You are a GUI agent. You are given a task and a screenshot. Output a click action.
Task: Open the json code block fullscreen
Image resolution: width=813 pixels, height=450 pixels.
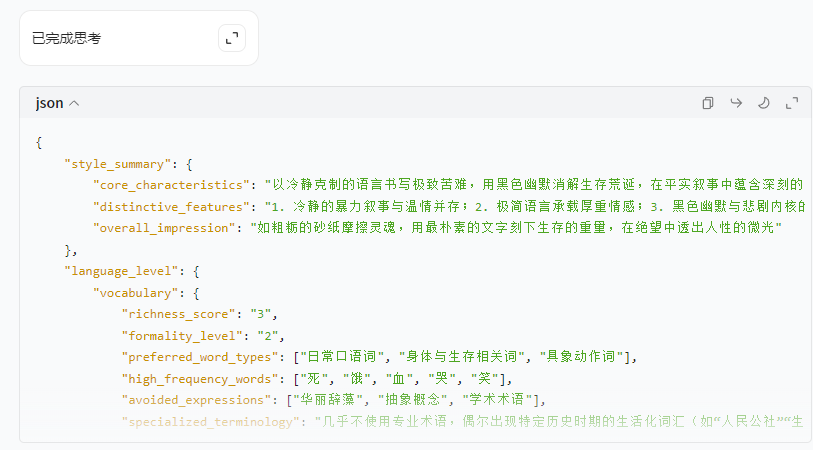point(792,103)
